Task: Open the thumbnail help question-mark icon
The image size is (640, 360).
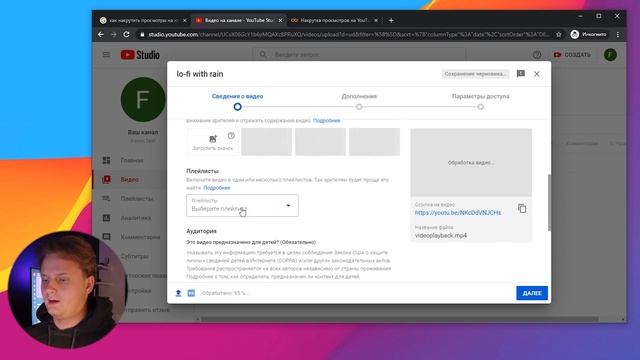Action: [231, 136]
